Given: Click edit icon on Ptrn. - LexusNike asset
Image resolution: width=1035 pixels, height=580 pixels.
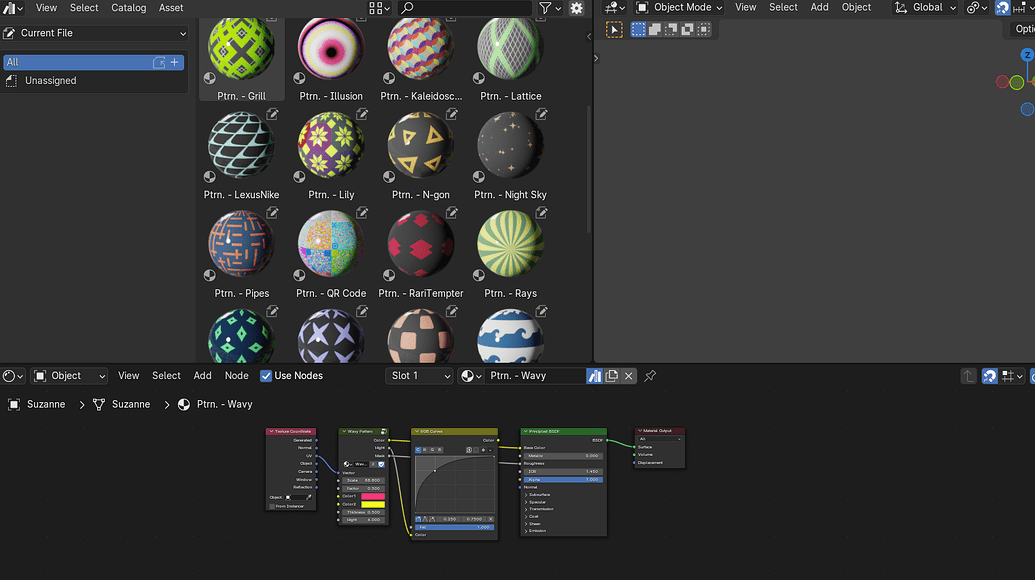Looking at the screenshot, I should pos(272,115).
